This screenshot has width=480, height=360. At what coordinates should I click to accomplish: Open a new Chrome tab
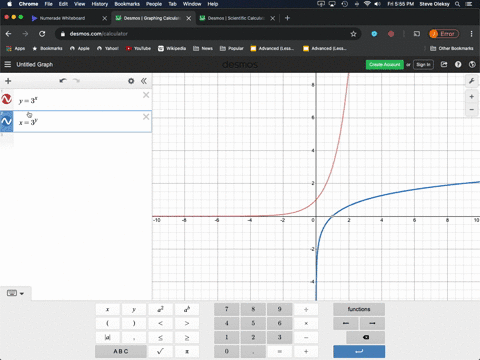287,18
